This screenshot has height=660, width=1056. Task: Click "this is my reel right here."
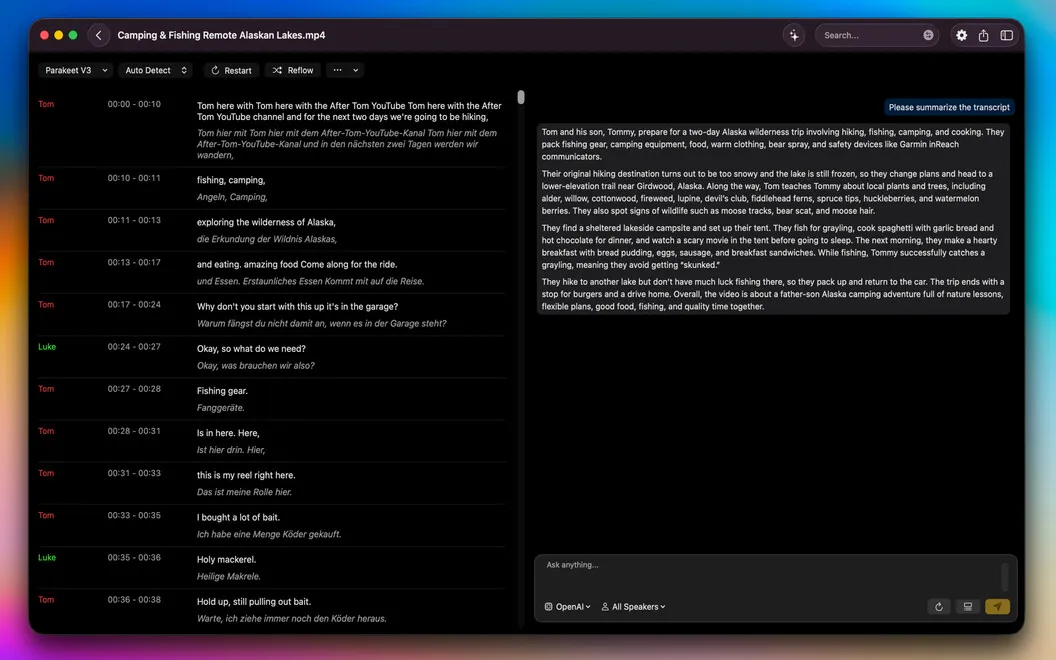[x=246, y=475]
